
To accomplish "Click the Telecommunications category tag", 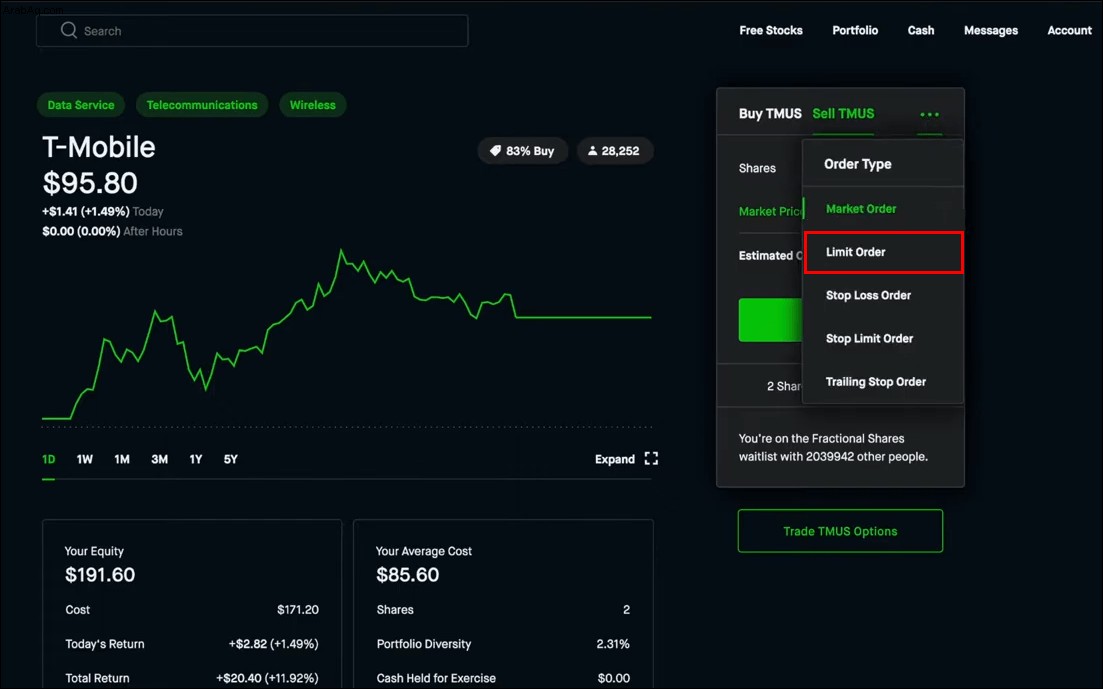I will click(x=202, y=105).
